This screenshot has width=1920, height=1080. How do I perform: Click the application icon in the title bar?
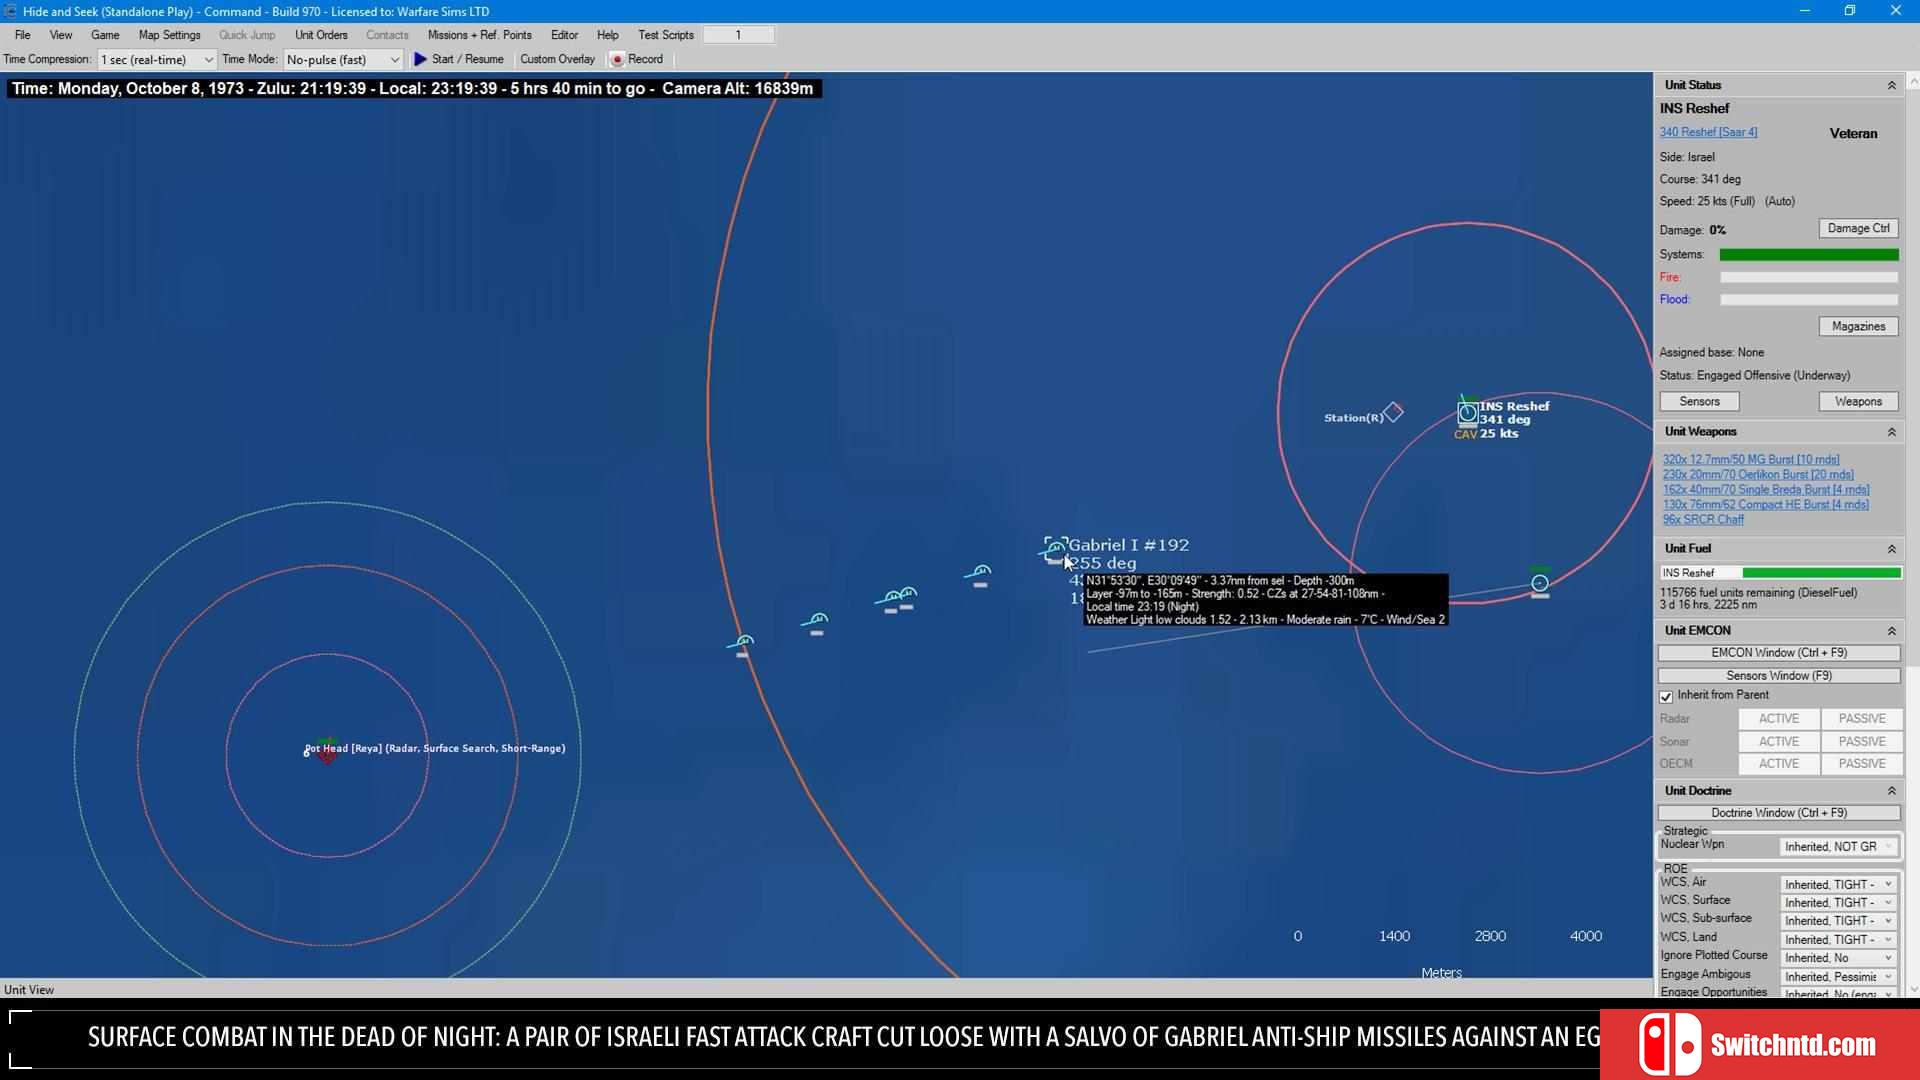coord(10,11)
